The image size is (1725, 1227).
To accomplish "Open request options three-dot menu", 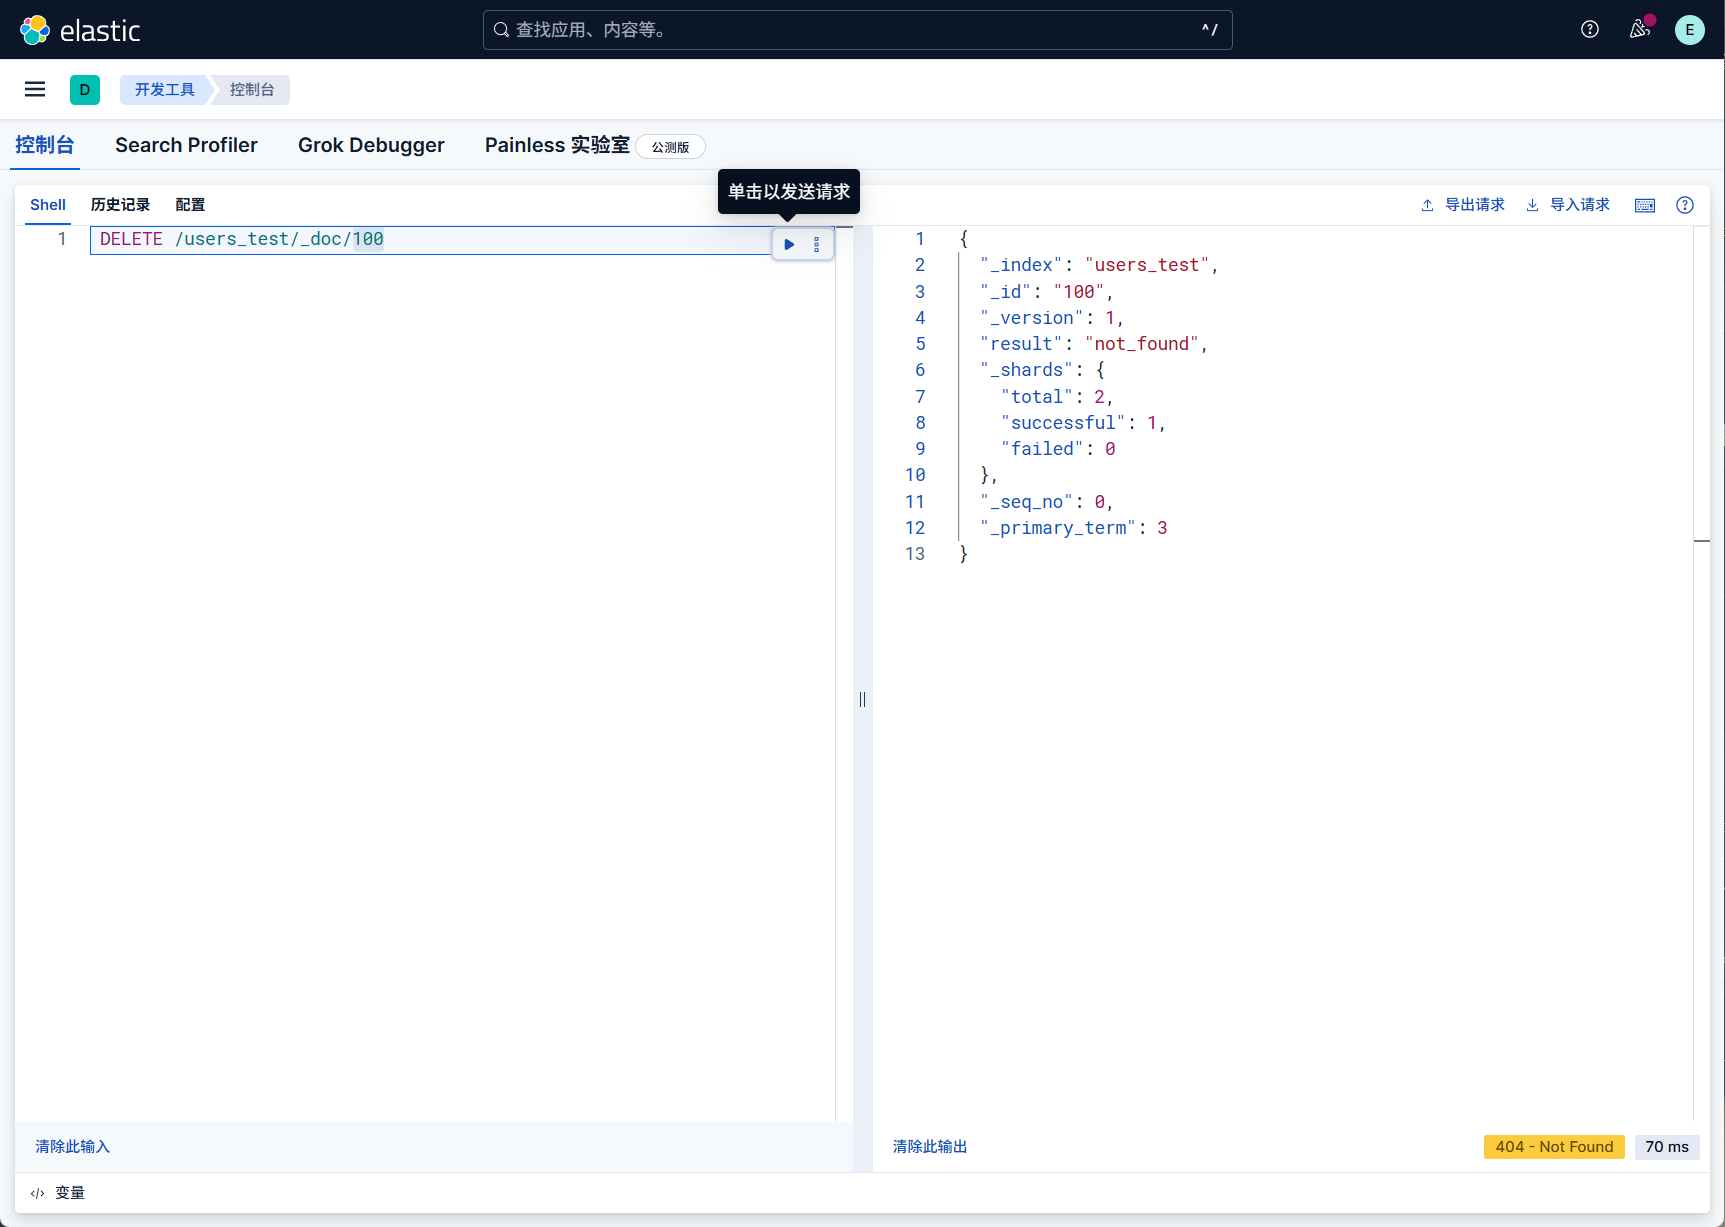I will pos(816,244).
